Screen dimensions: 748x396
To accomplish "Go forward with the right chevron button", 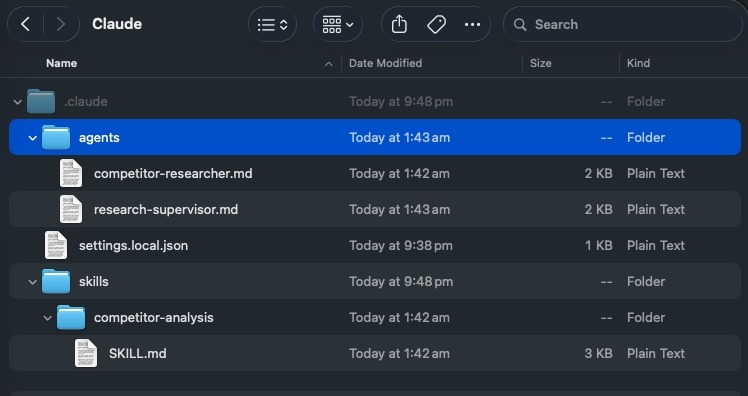I will 61,24.
